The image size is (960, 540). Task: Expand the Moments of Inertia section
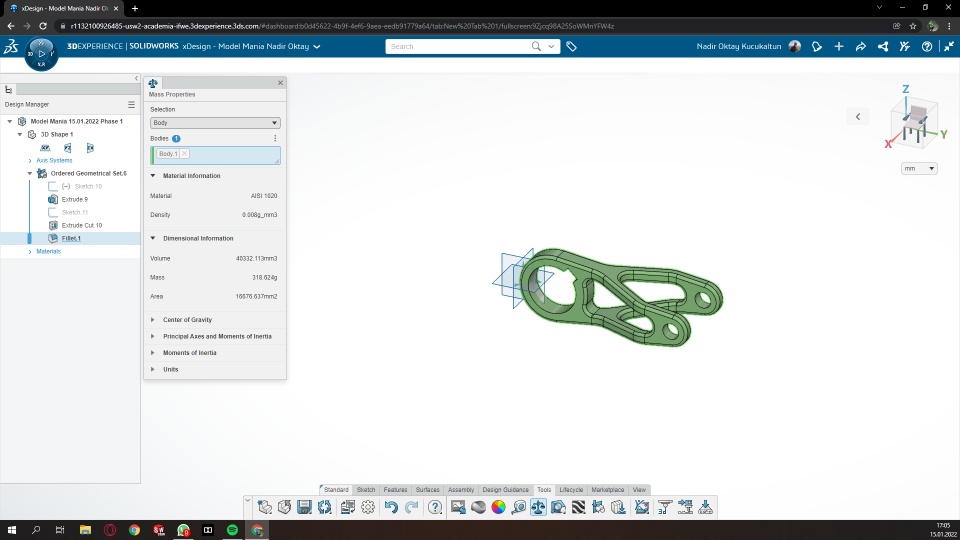(x=153, y=353)
